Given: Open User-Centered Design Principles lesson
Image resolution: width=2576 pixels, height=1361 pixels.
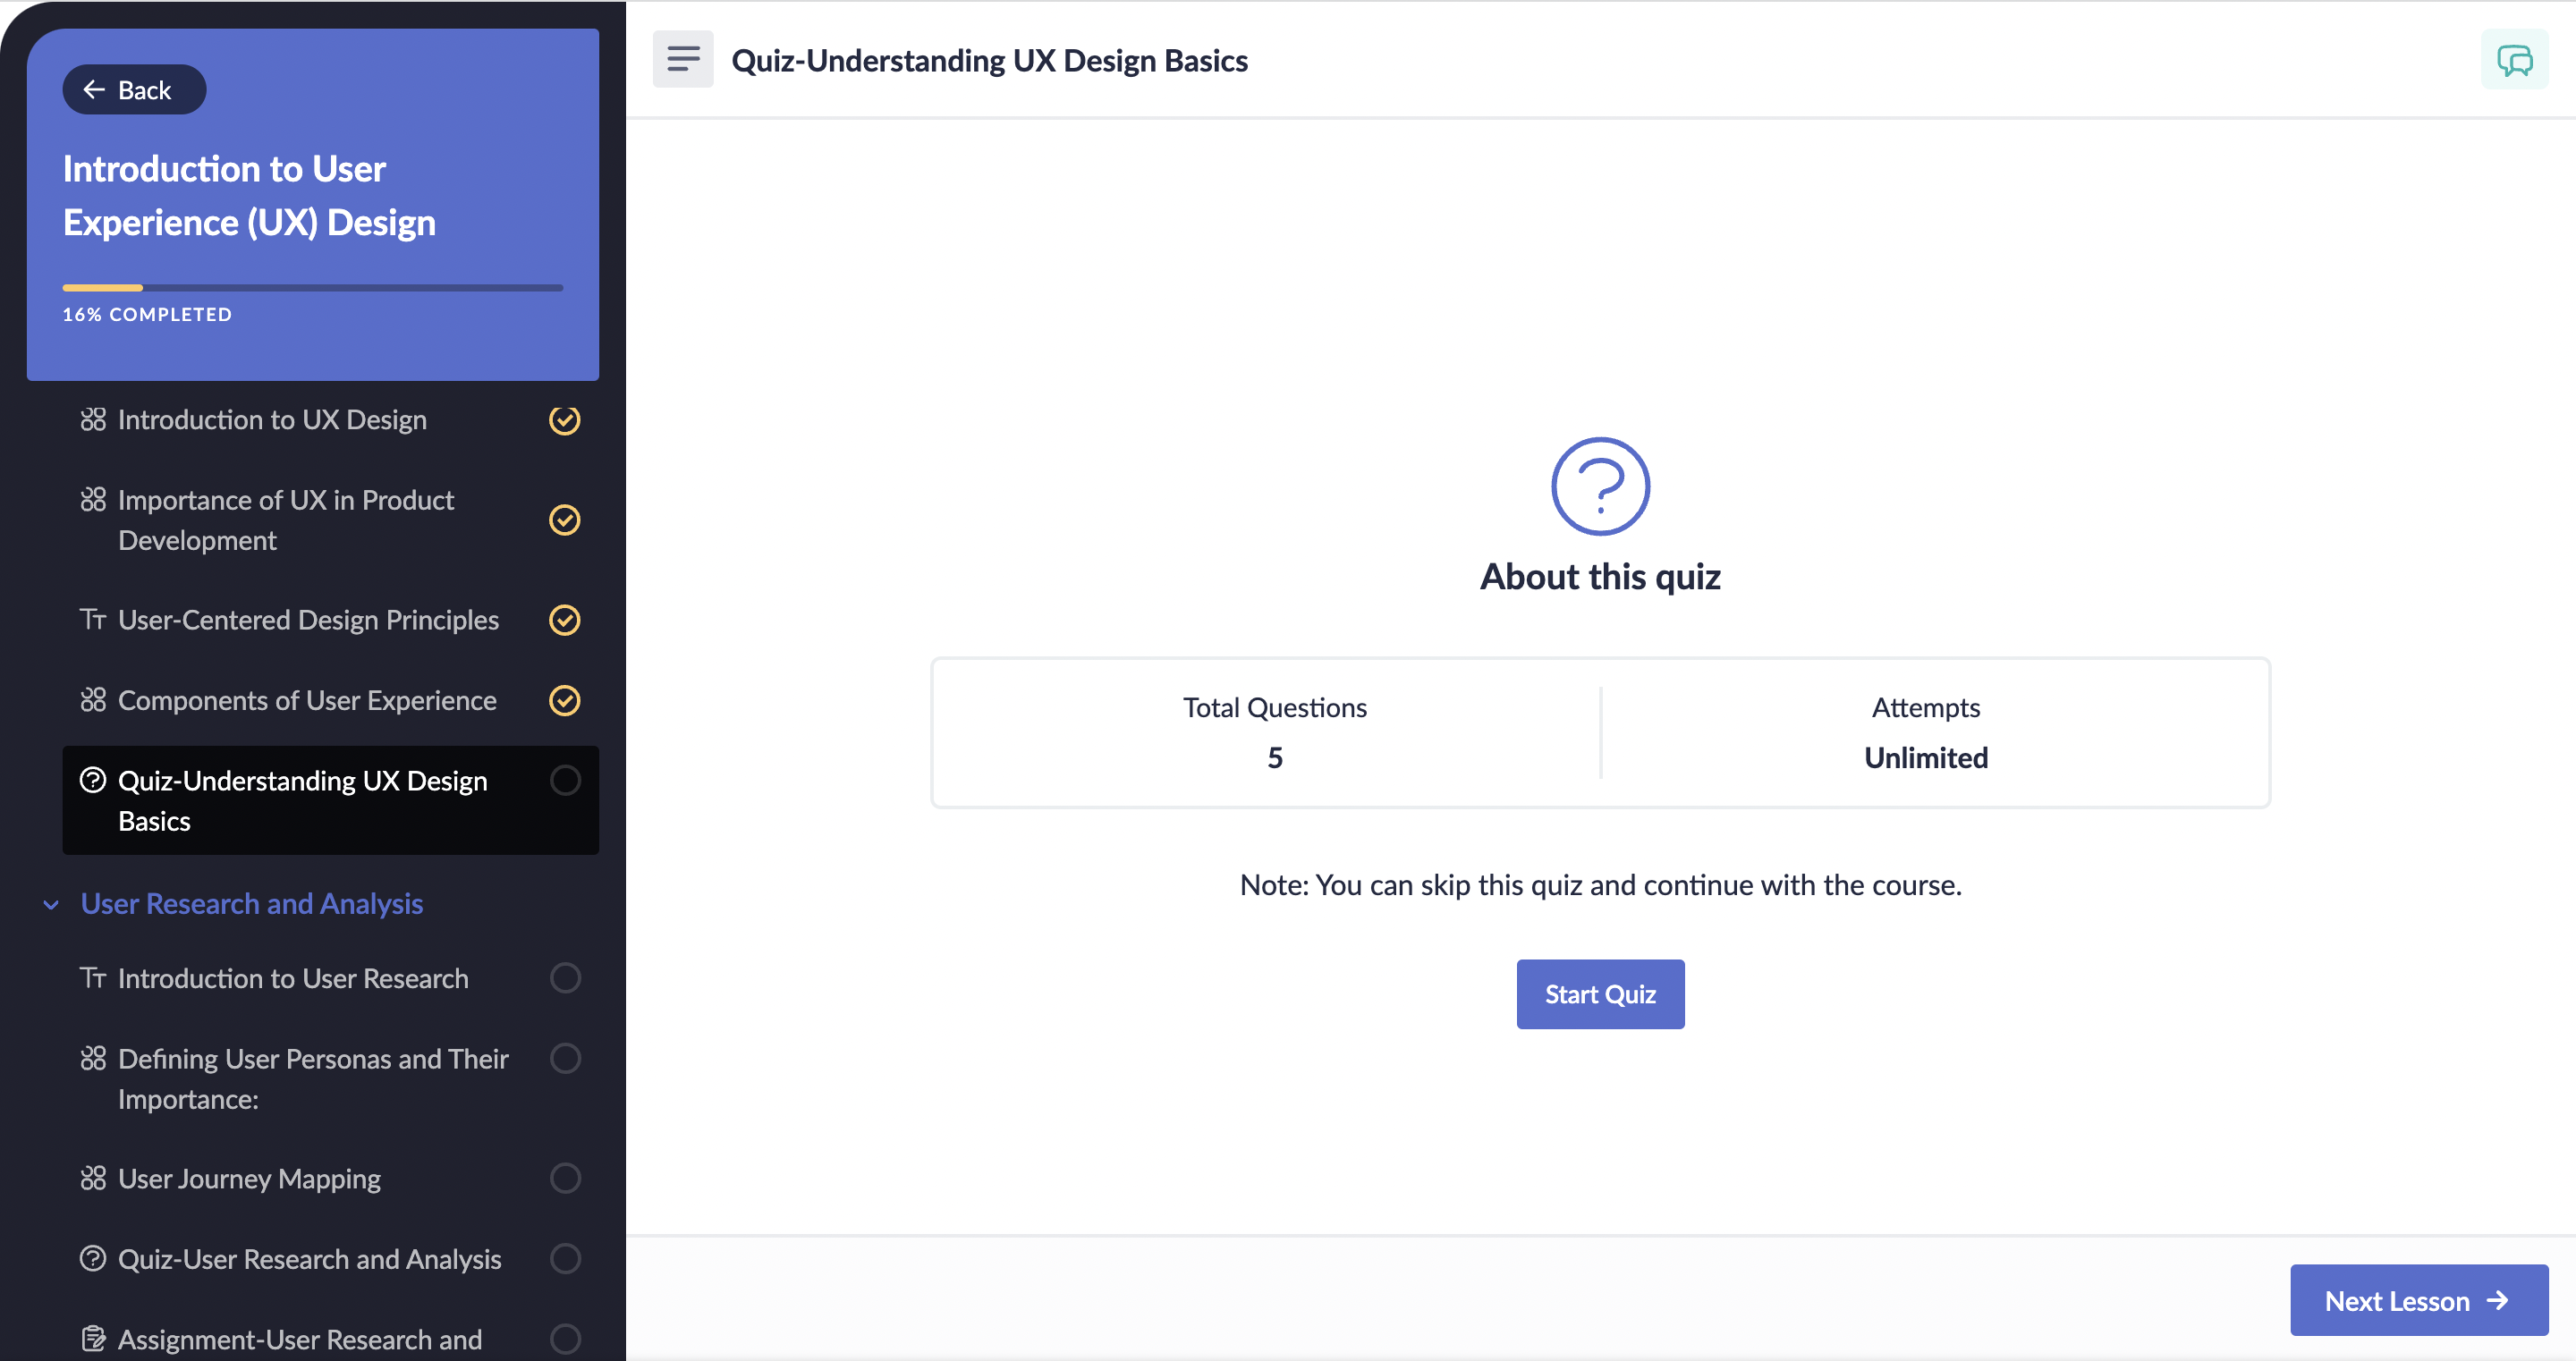Looking at the screenshot, I should (308, 620).
